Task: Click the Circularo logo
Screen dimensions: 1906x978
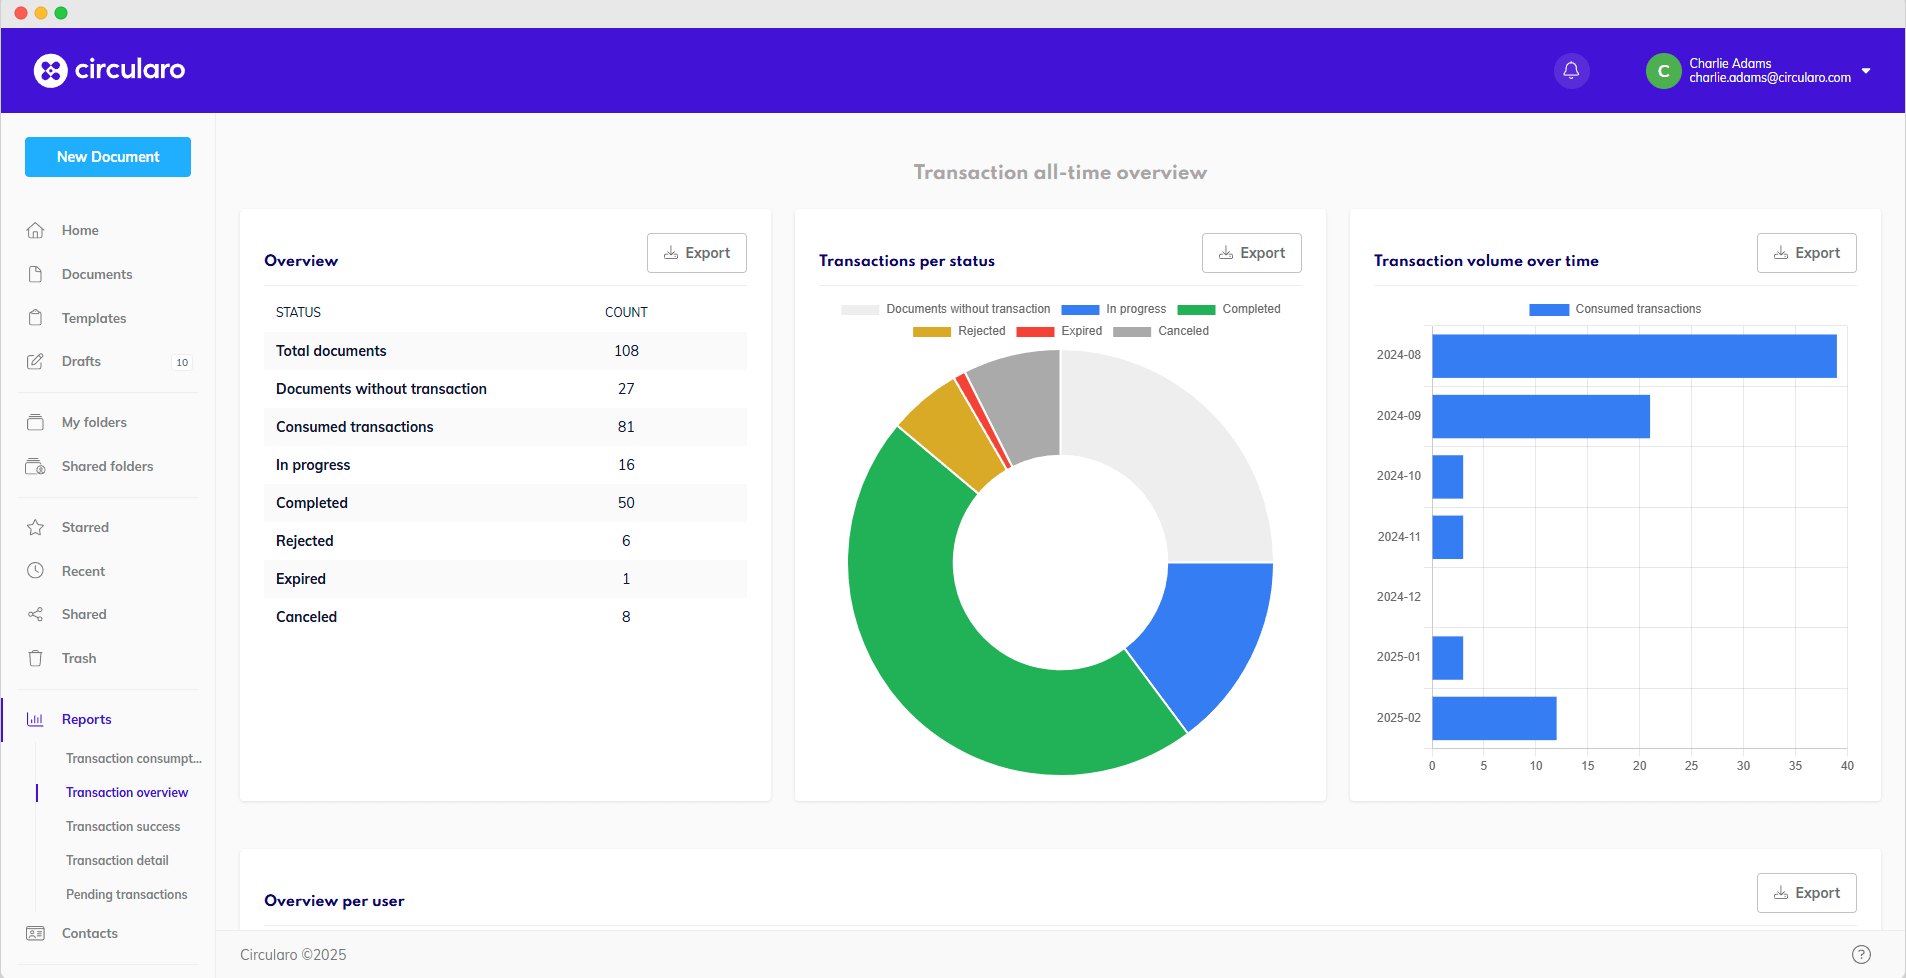Action: click(x=109, y=70)
